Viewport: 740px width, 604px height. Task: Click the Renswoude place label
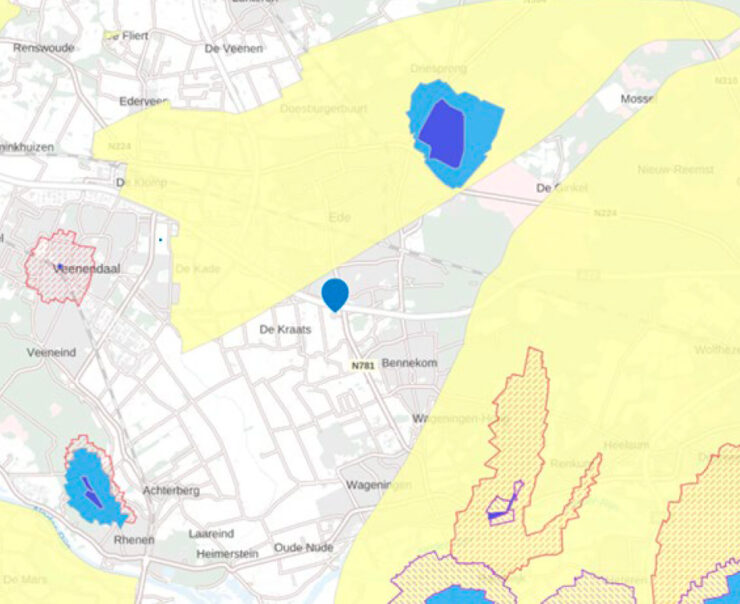pos(44,48)
